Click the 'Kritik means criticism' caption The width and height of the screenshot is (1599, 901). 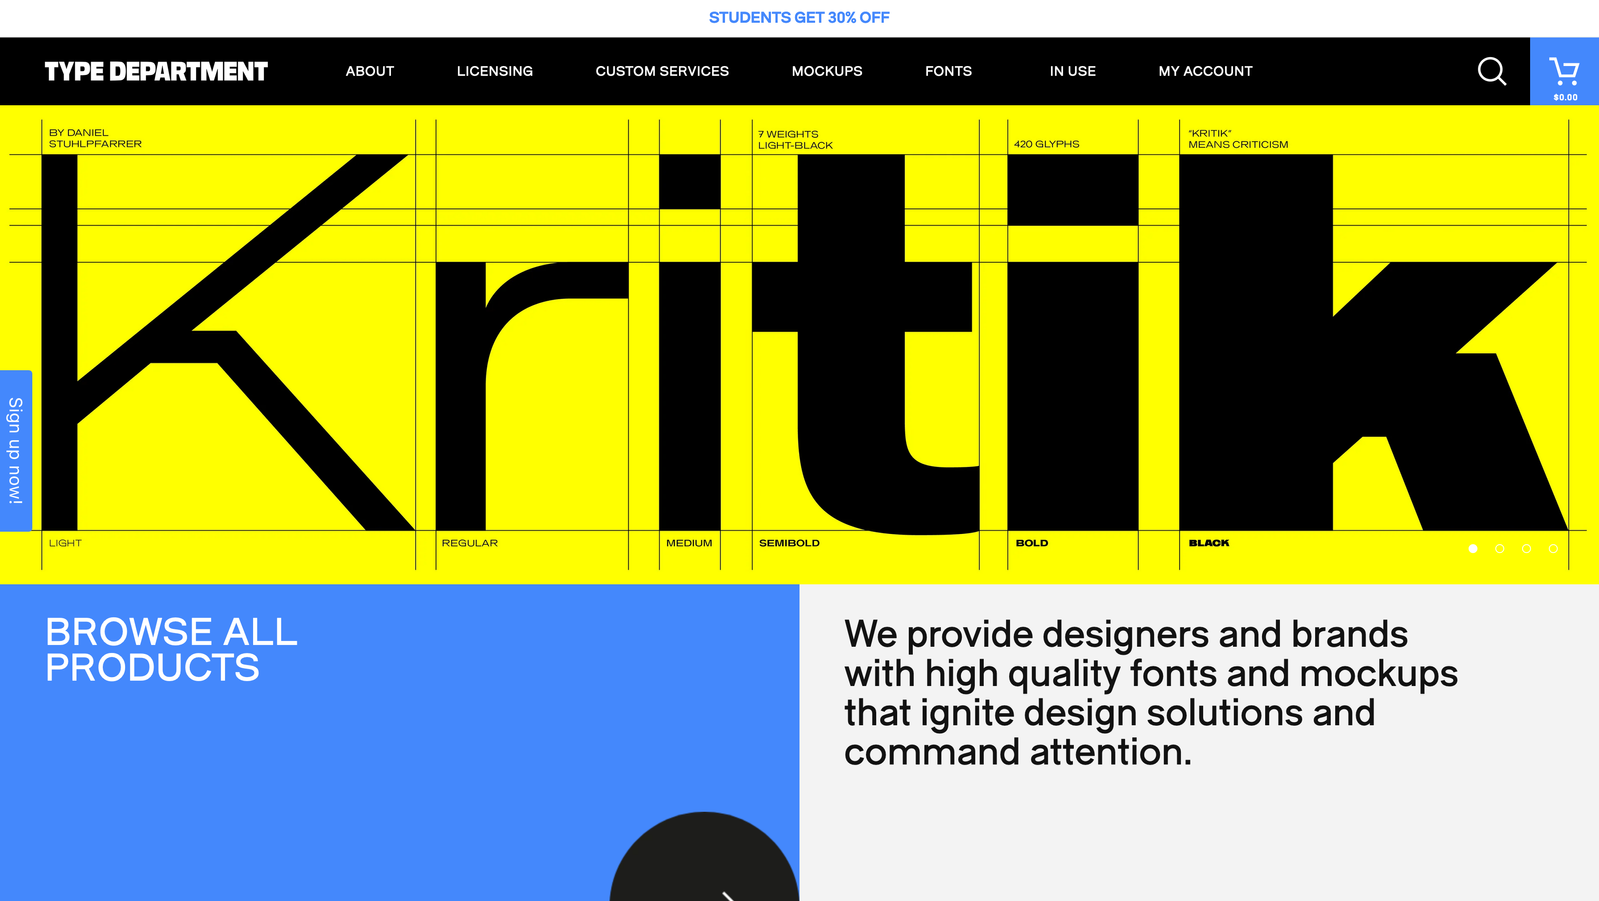[1238, 139]
